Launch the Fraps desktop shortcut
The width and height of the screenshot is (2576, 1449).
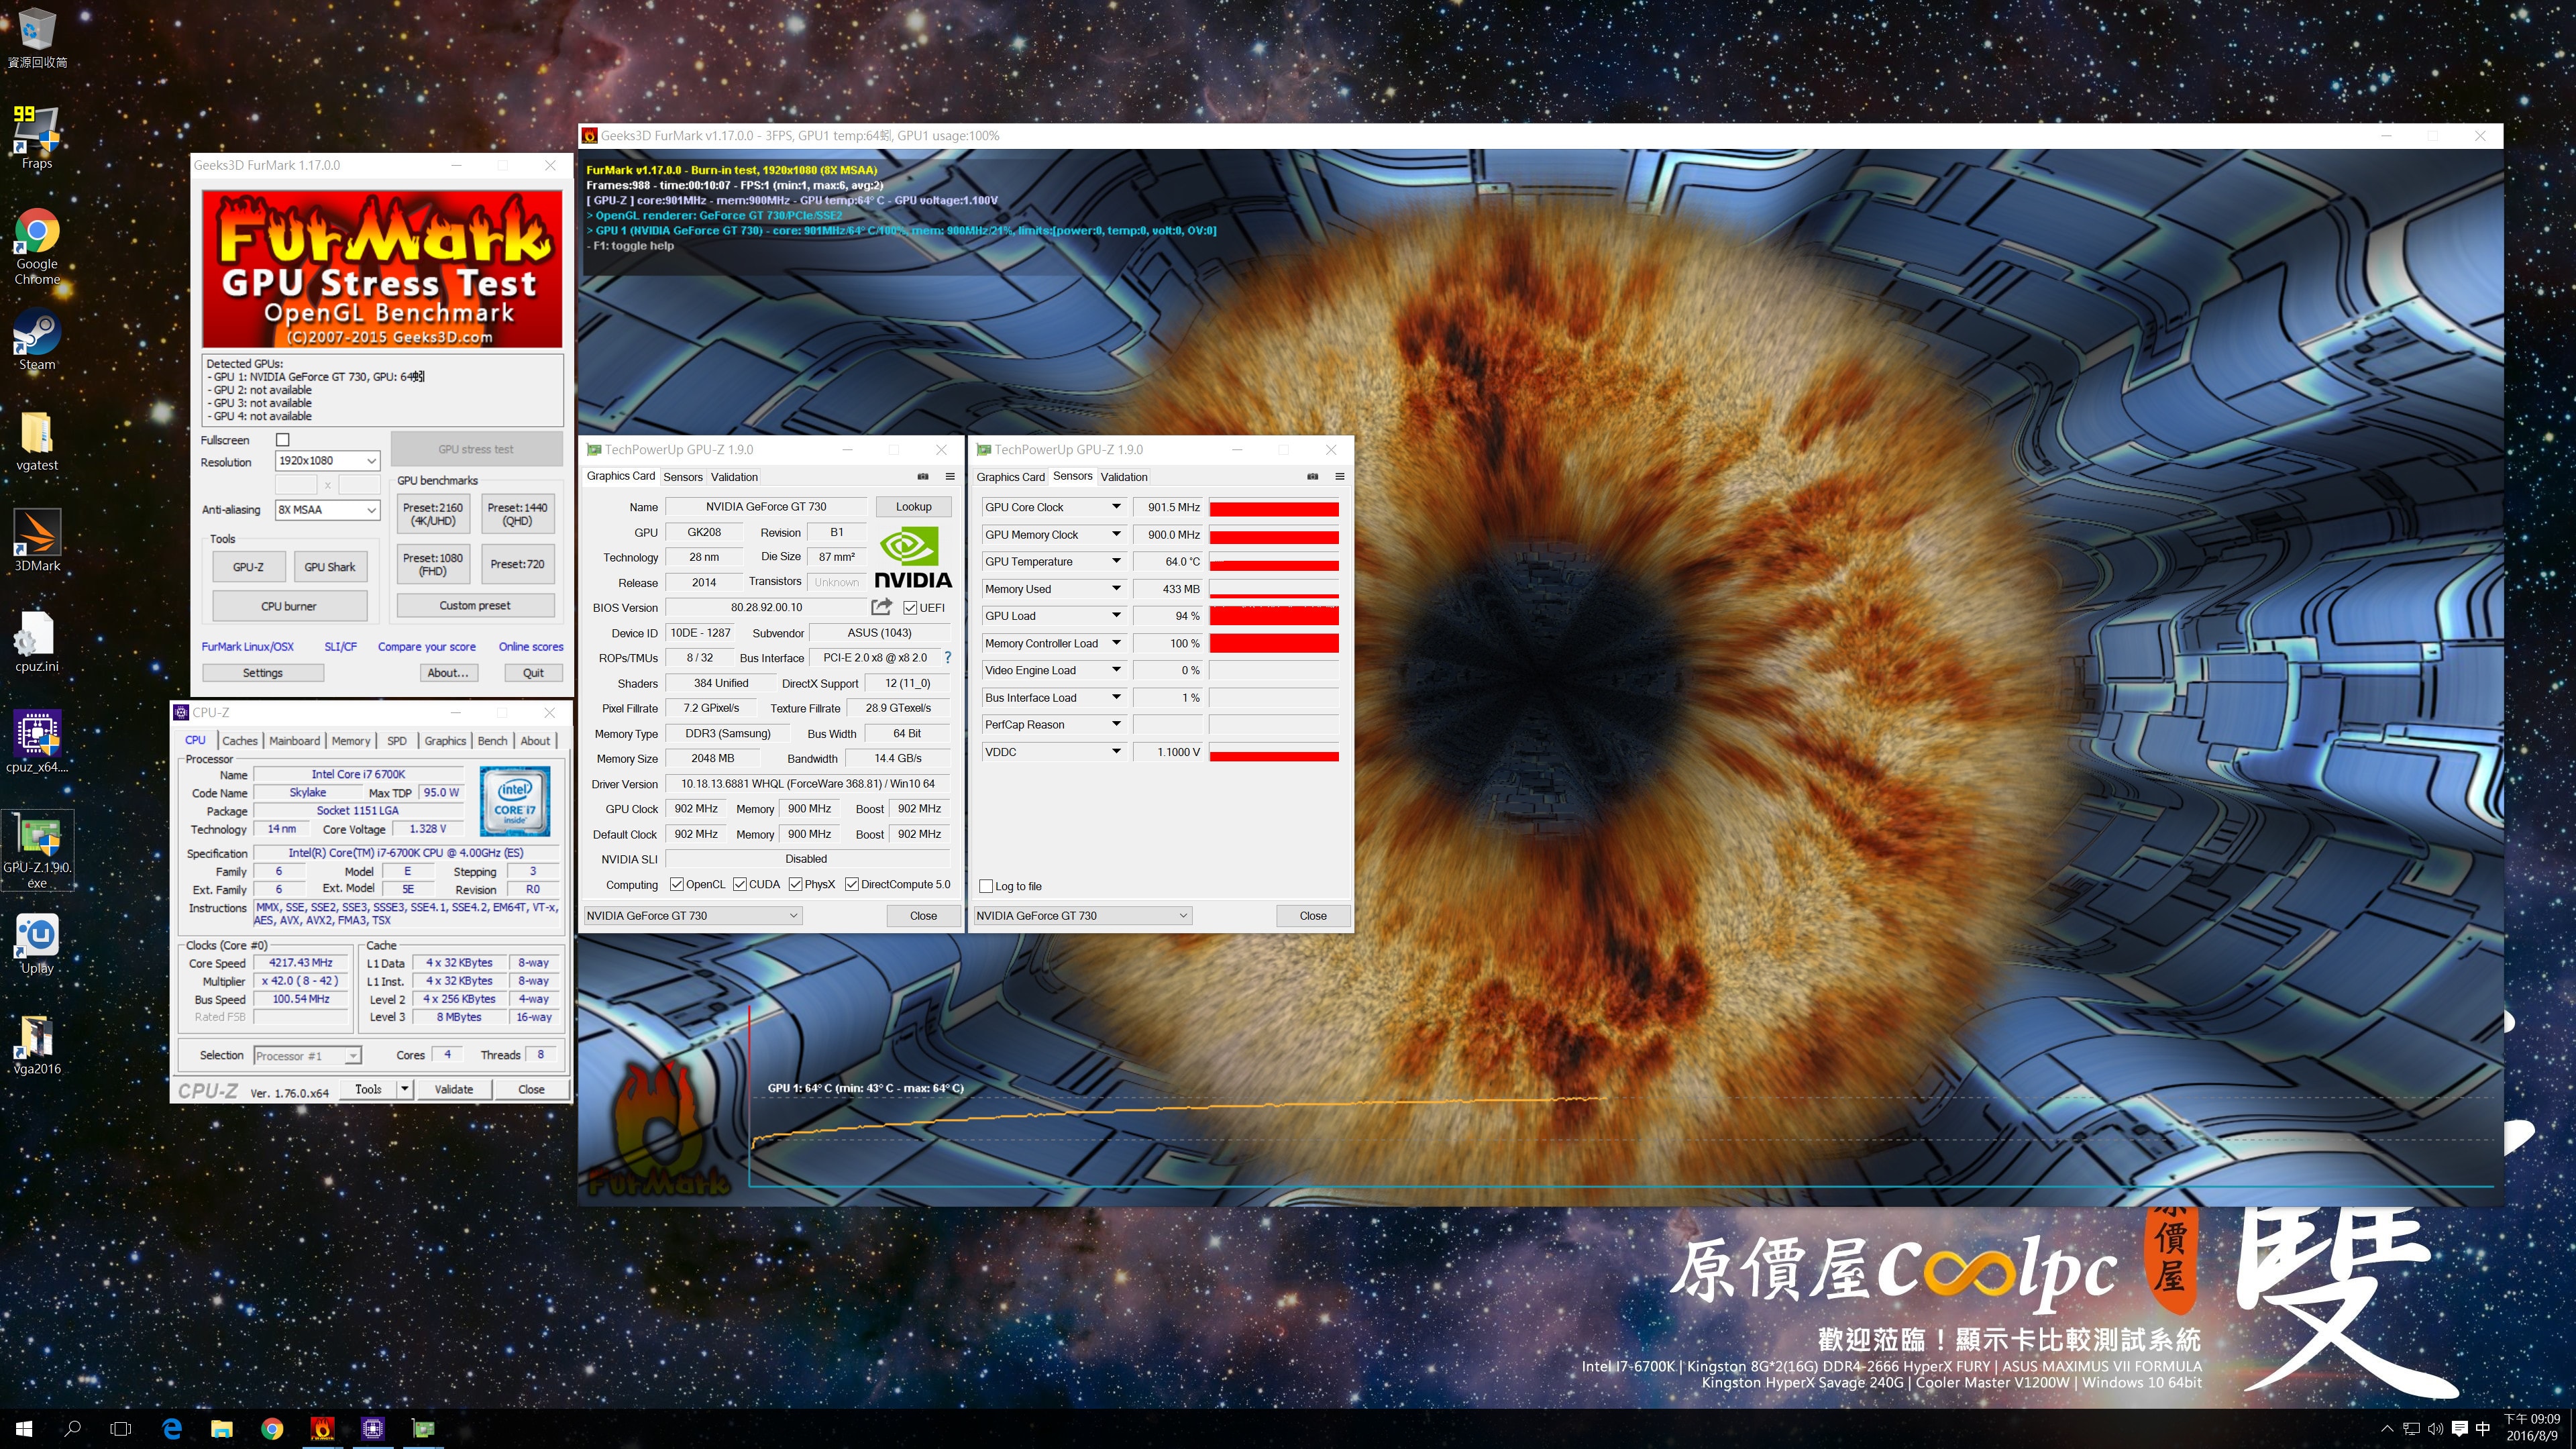[37, 138]
